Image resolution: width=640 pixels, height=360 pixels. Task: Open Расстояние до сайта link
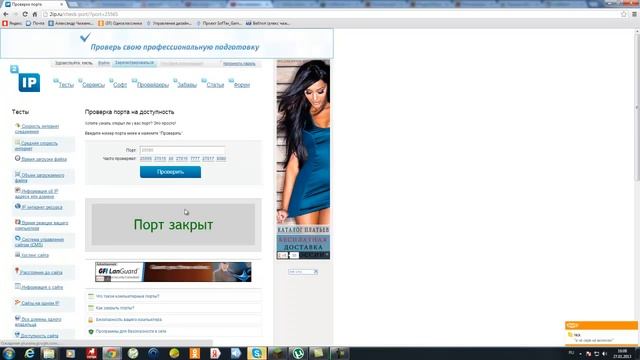[41, 272]
